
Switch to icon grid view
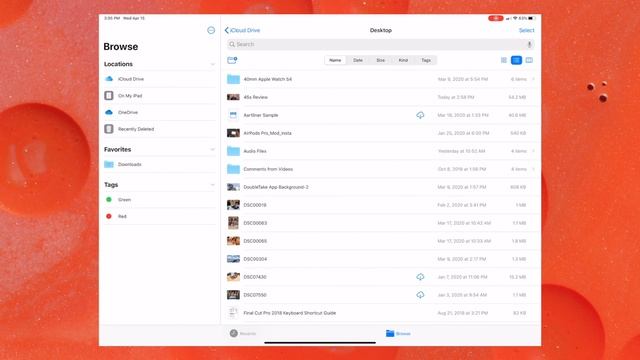[x=504, y=60]
